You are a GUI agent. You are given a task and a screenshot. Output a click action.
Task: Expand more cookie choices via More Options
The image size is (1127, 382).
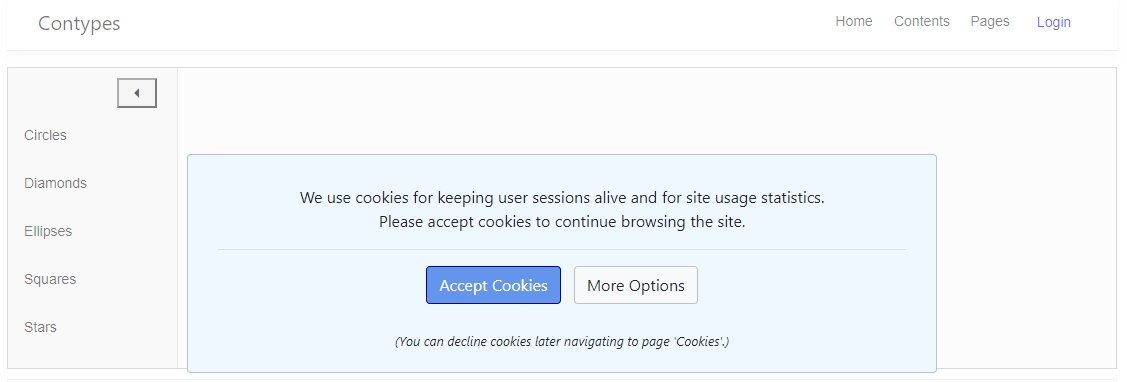point(635,285)
